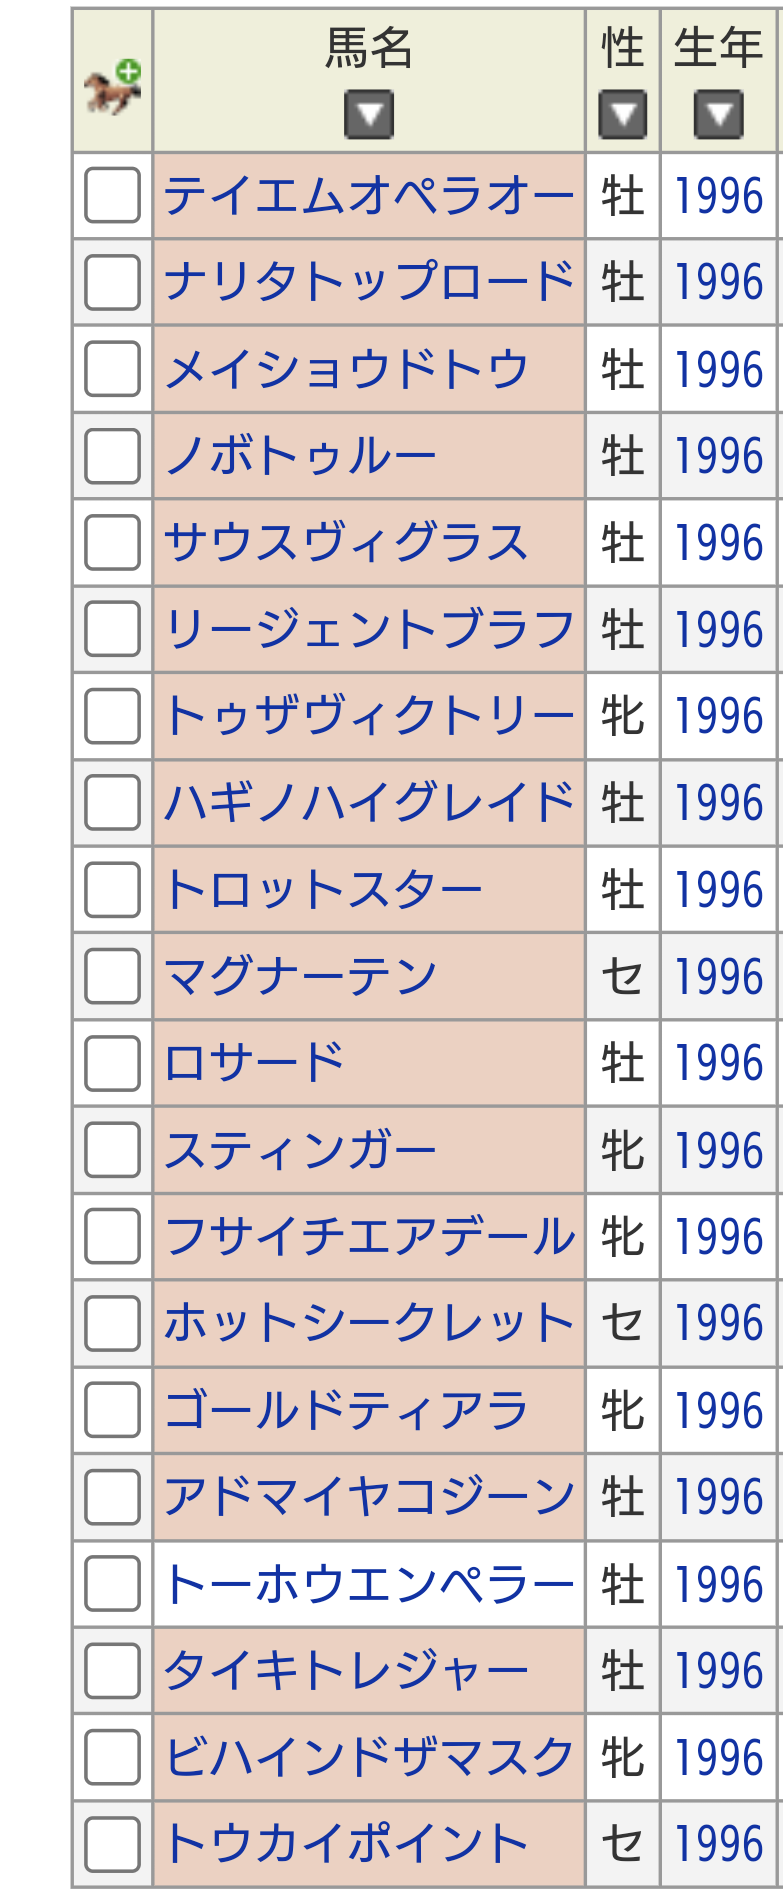Image resolution: width=783 pixels, height=1892 pixels.
Task: Select the checkbox beside トゥザヴィクトリー
Action: click(x=112, y=716)
